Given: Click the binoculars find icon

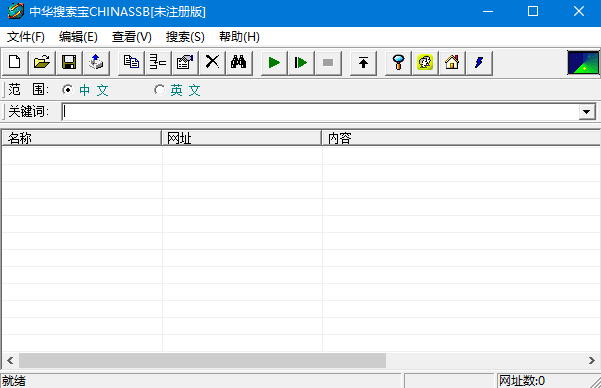Looking at the screenshot, I should [x=239, y=62].
